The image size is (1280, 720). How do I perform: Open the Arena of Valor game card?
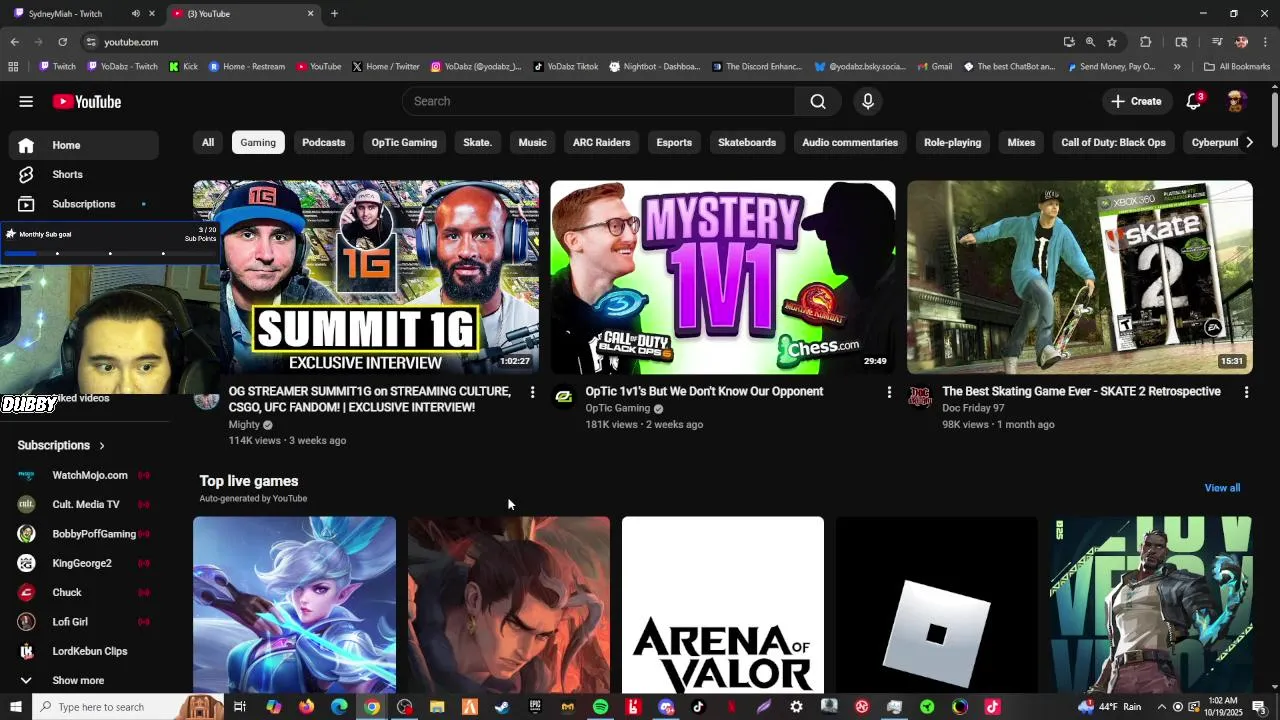click(723, 604)
